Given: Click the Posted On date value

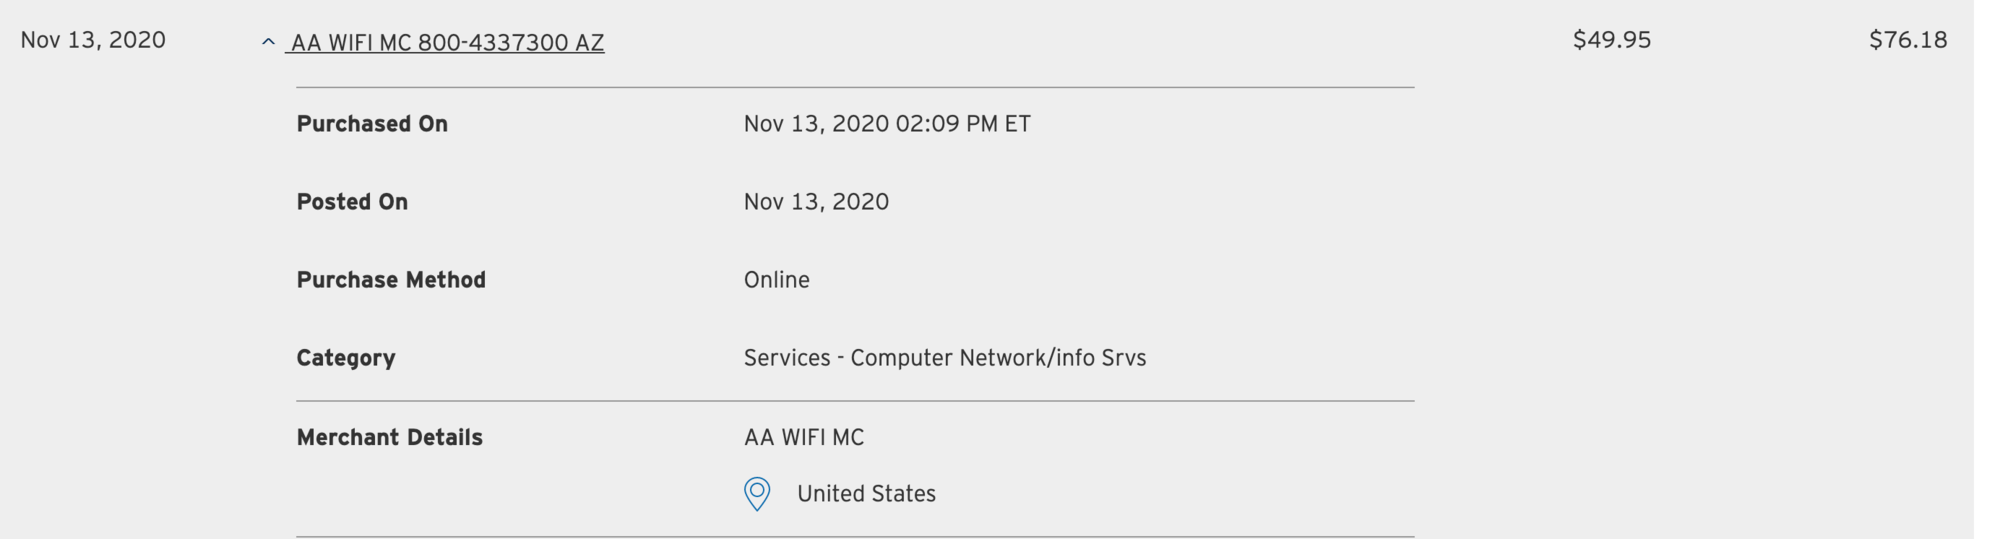Looking at the screenshot, I should pyautogui.click(x=816, y=202).
